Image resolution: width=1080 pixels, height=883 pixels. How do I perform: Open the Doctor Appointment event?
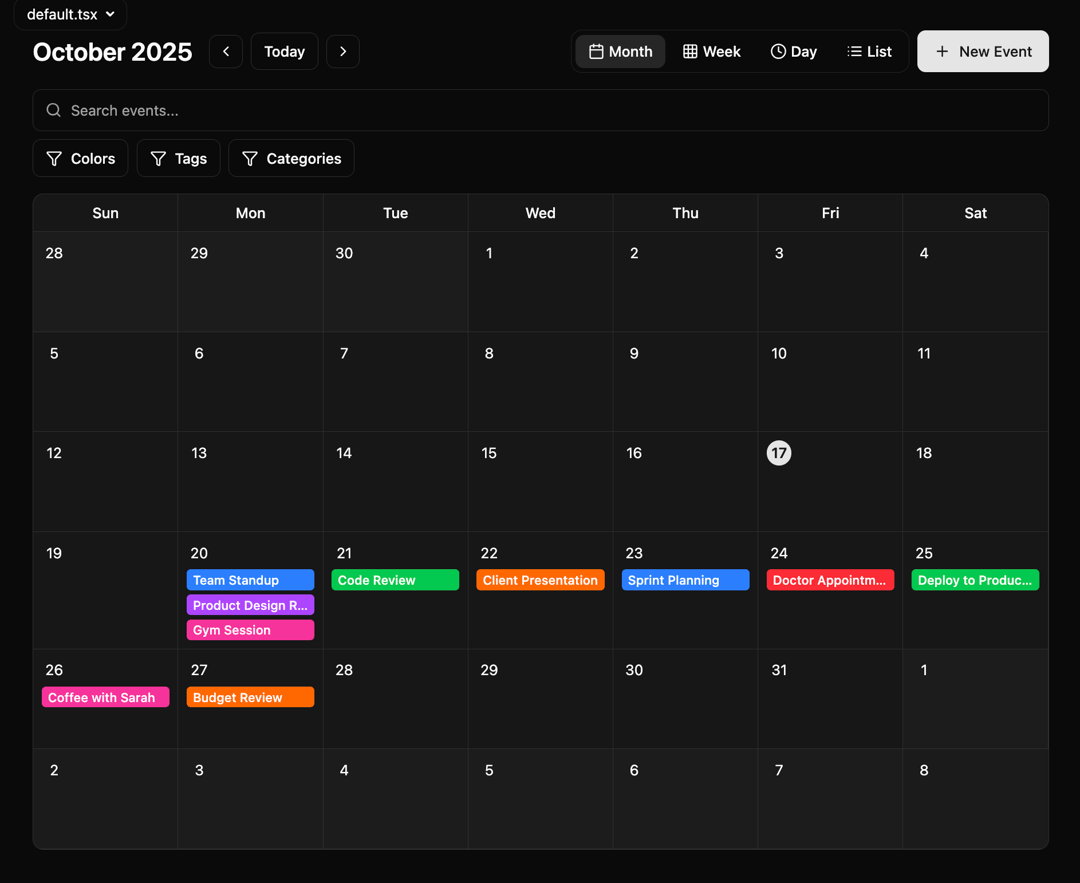pyautogui.click(x=831, y=580)
